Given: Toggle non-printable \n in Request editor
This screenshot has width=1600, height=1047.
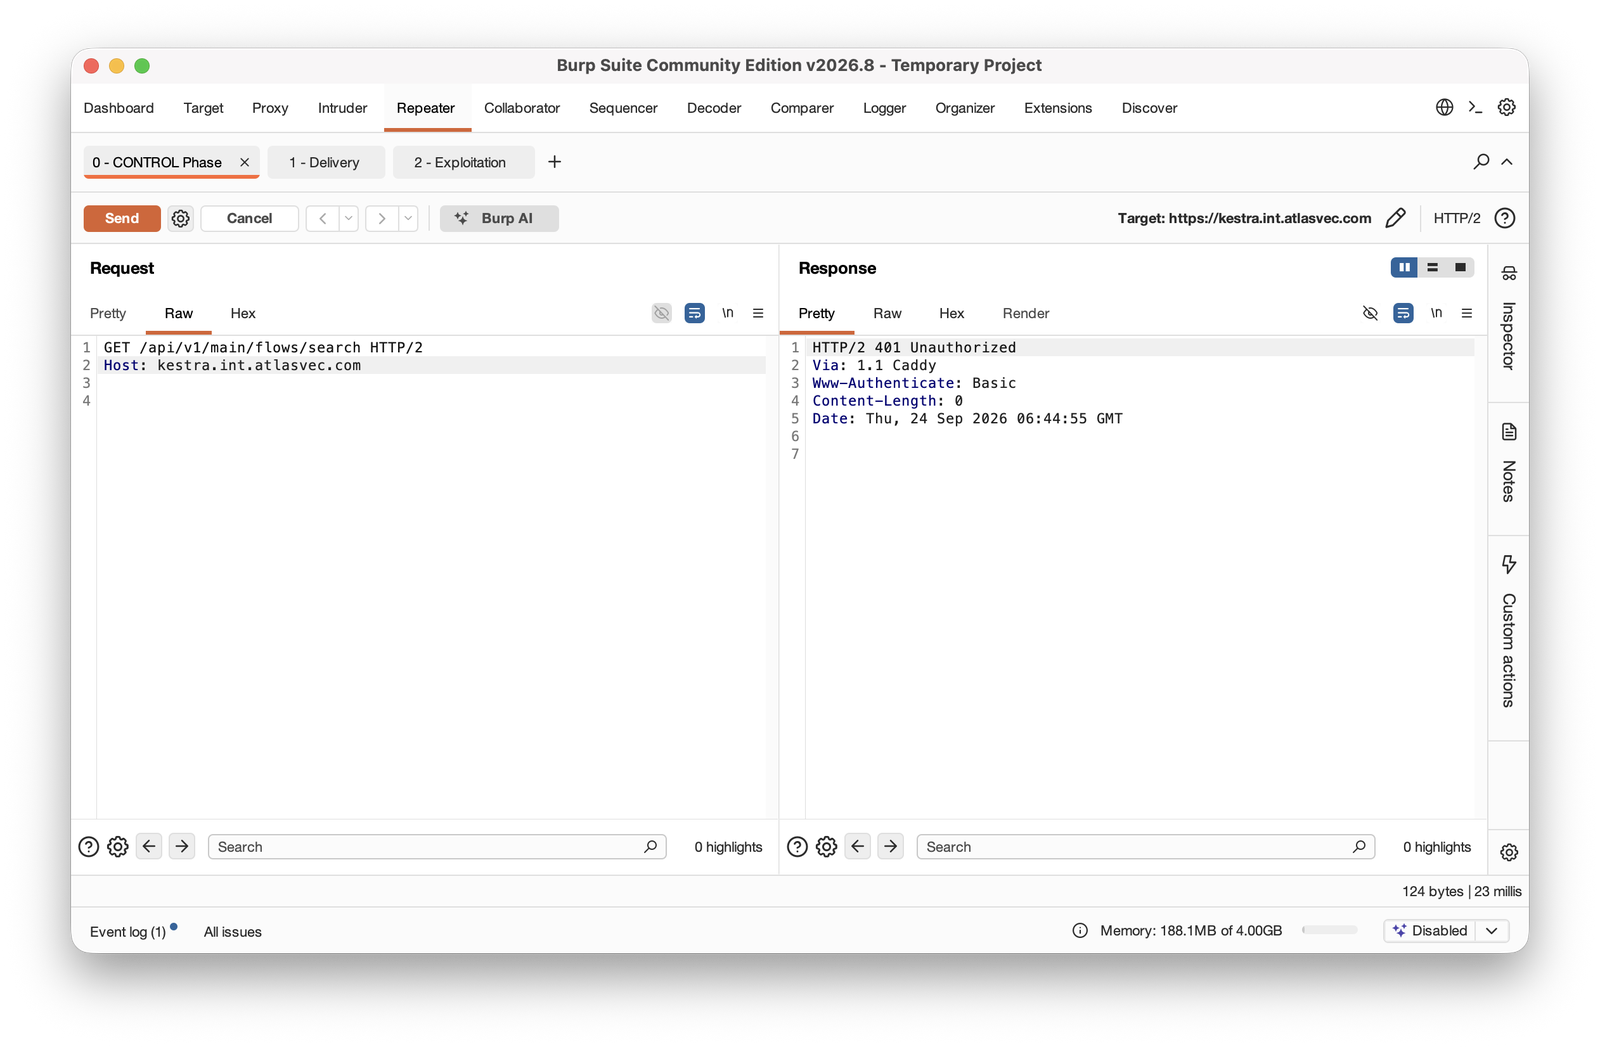Looking at the screenshot, I should (728, 313).
